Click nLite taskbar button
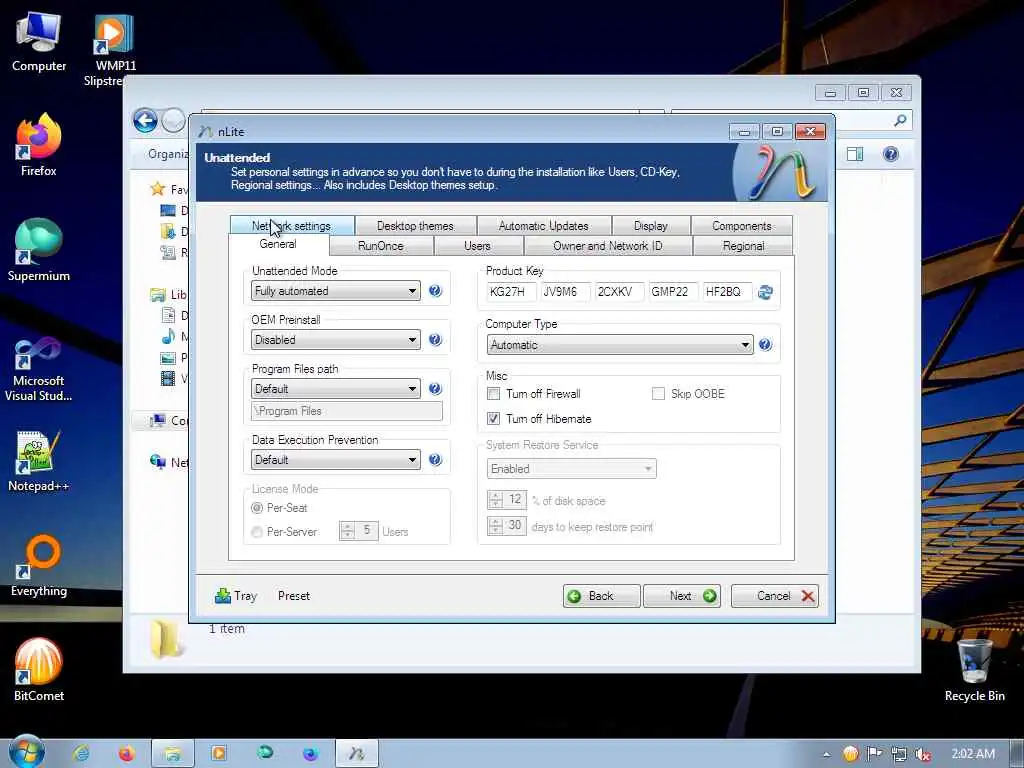Viewport: 1024px width, 768px height. [x=357, y=754]
